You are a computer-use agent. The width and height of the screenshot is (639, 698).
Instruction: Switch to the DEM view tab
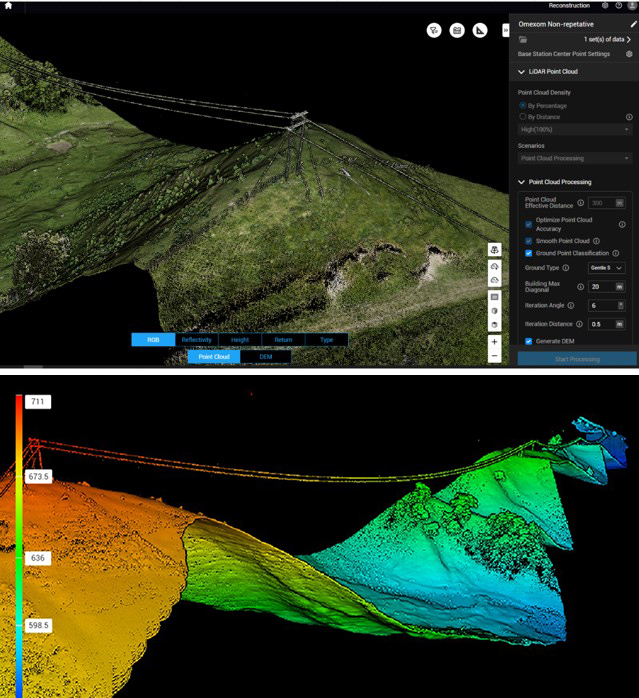(x=265, y=356)
